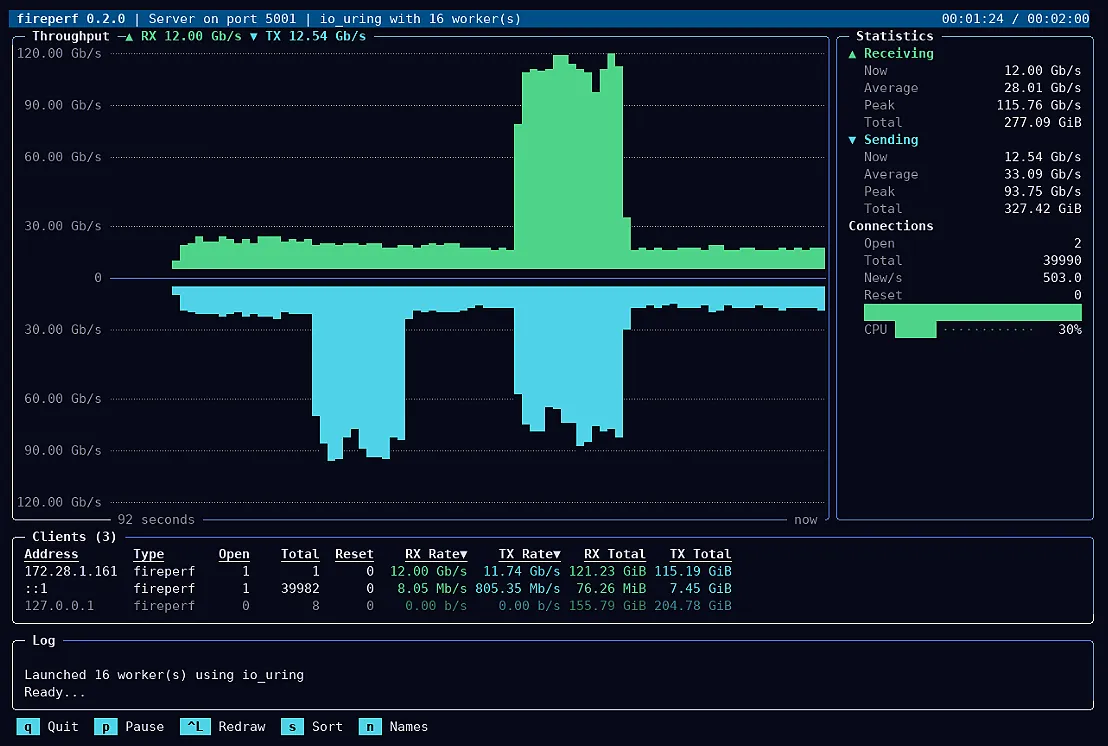Select client row 127.0.0.1
Image resolution: width=1108 pixels, height=746 pixels.
pyautogui.click(x=378, y=605)
